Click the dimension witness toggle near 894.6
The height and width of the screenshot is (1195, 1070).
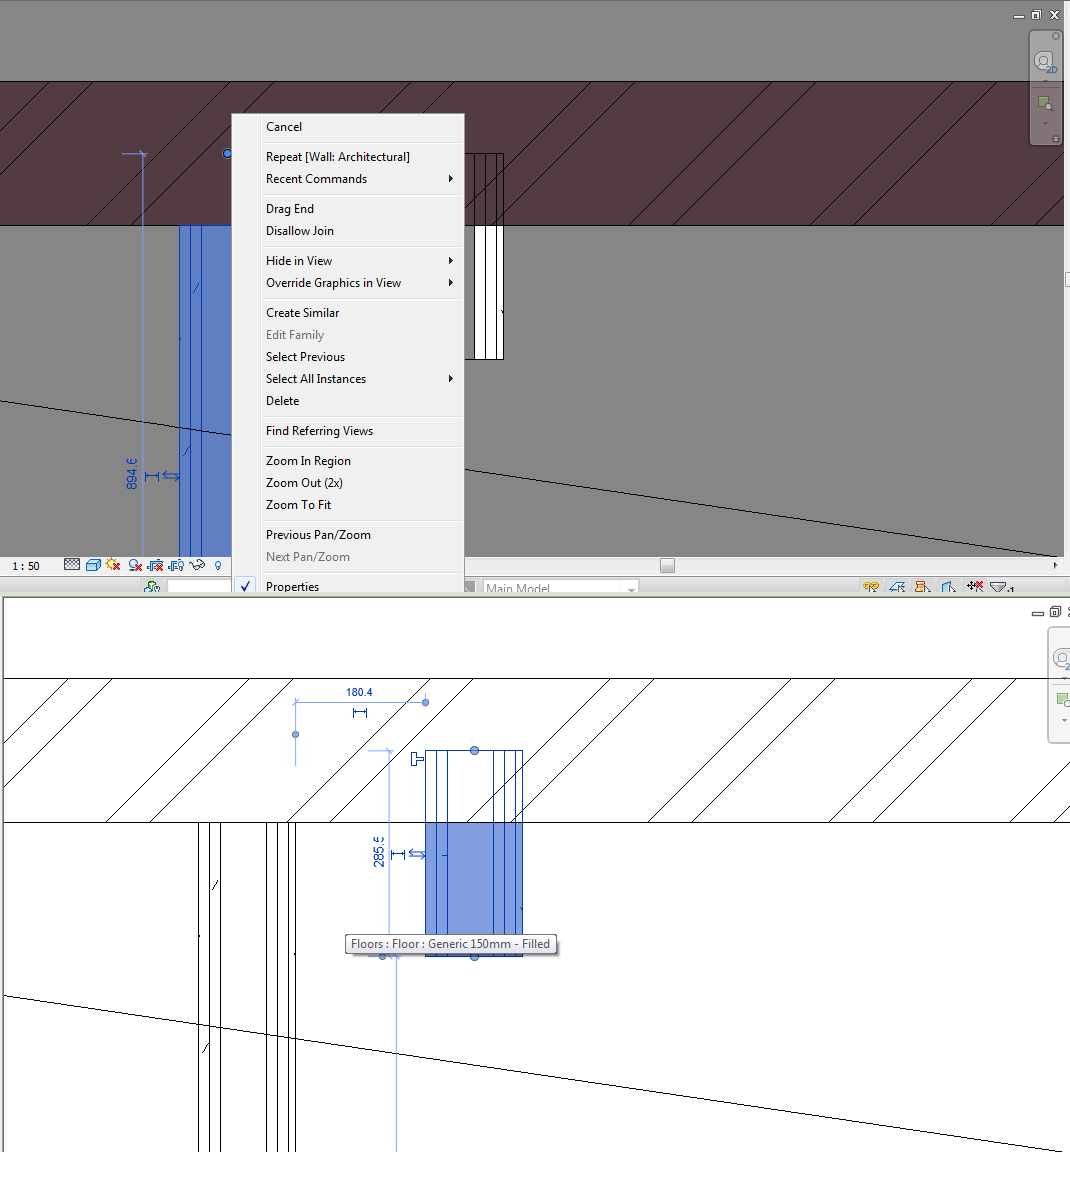click(x=152, y=477)
